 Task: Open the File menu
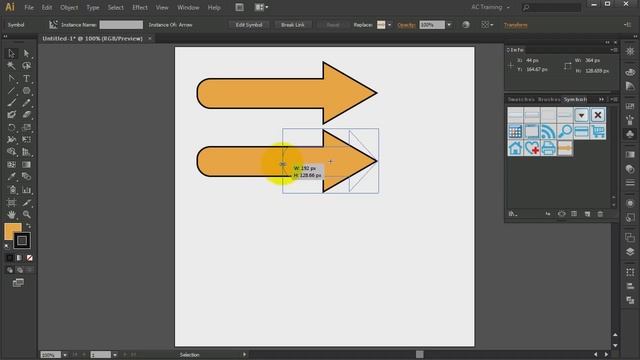29,7
